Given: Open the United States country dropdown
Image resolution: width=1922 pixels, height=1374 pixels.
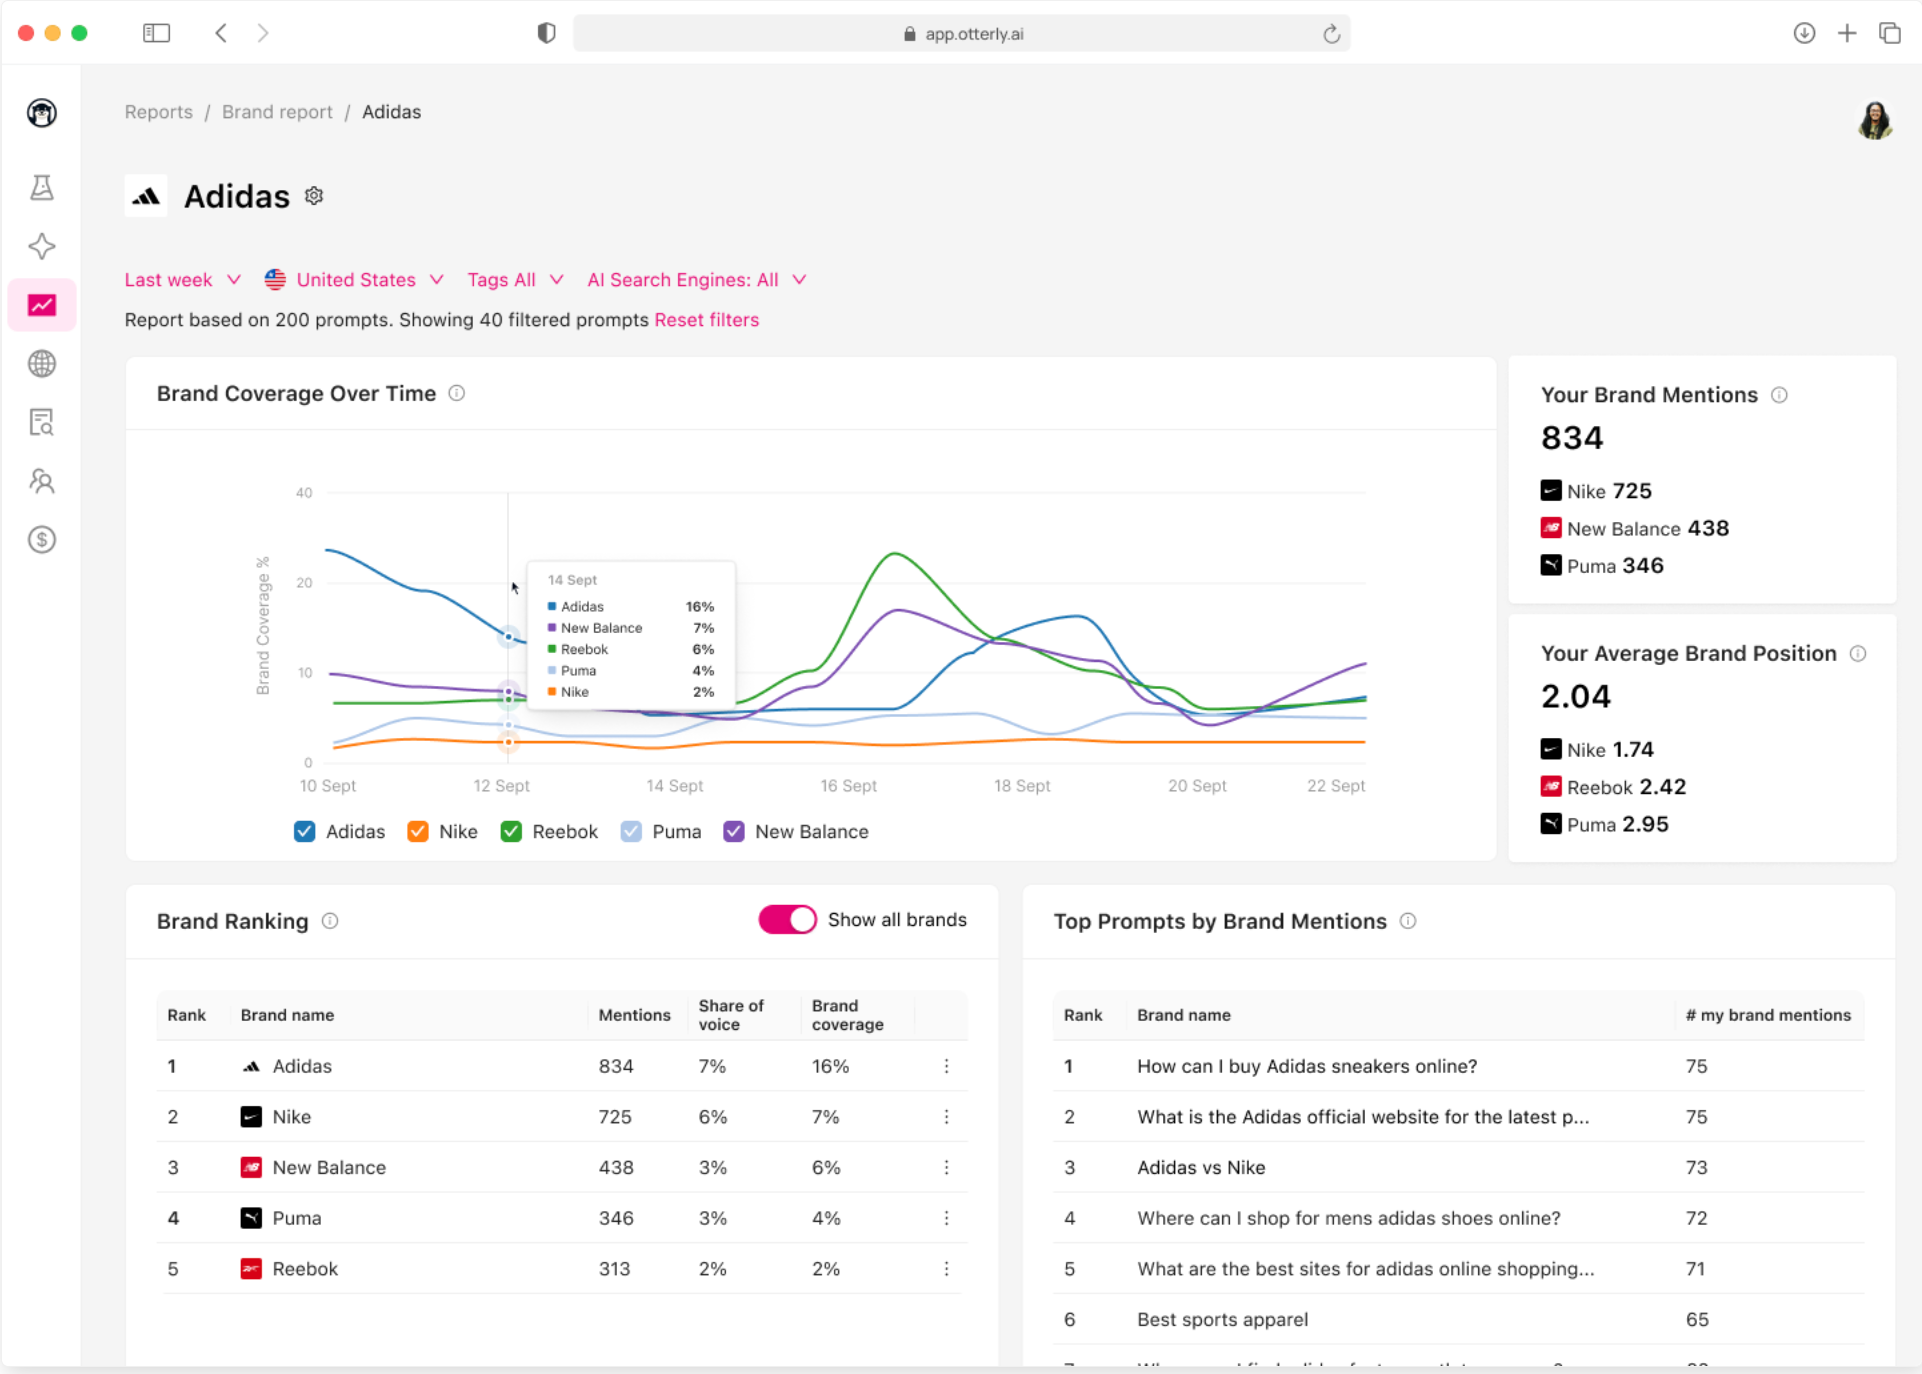Looking at the screenshot, I should coord(355,280).
